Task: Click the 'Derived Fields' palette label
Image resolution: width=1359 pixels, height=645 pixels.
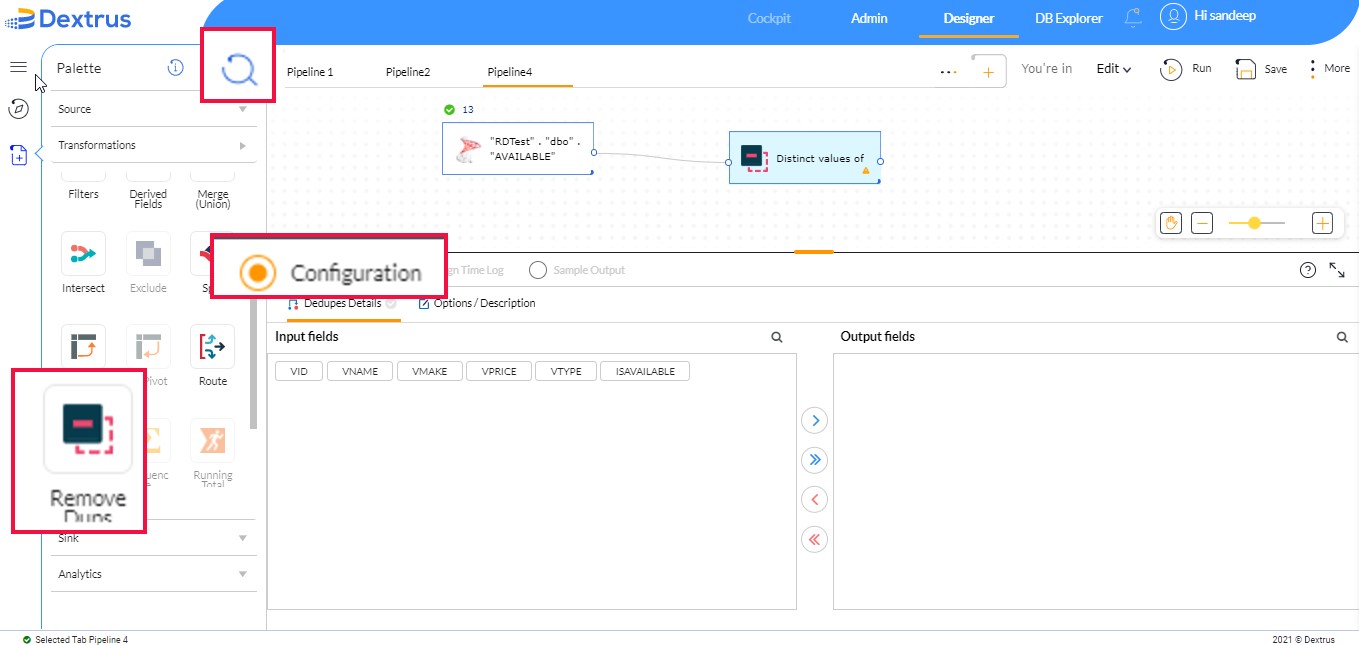Action: pos(148,199)
